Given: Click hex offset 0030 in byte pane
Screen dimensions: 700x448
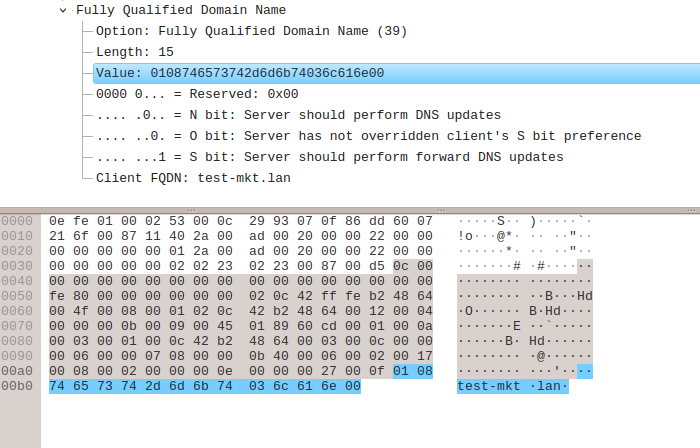Looking at the screenshot, I should [x=17, y=266].
